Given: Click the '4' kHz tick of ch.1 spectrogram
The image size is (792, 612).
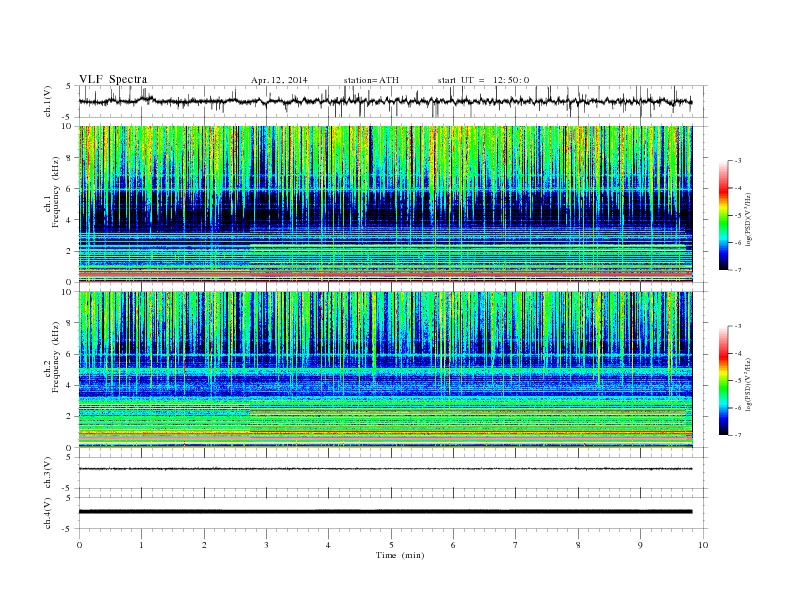Looking at the screenshot, I should (69, 220).
